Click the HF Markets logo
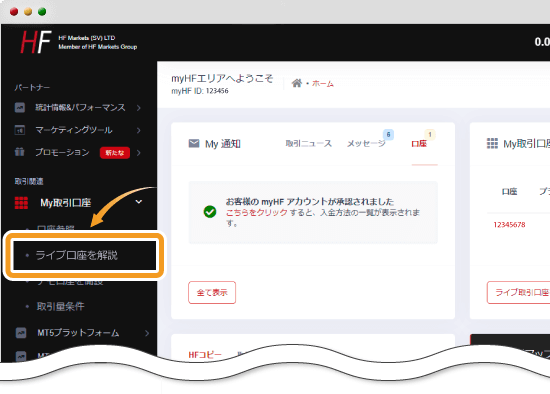550x394 pixels. [36, 42]
